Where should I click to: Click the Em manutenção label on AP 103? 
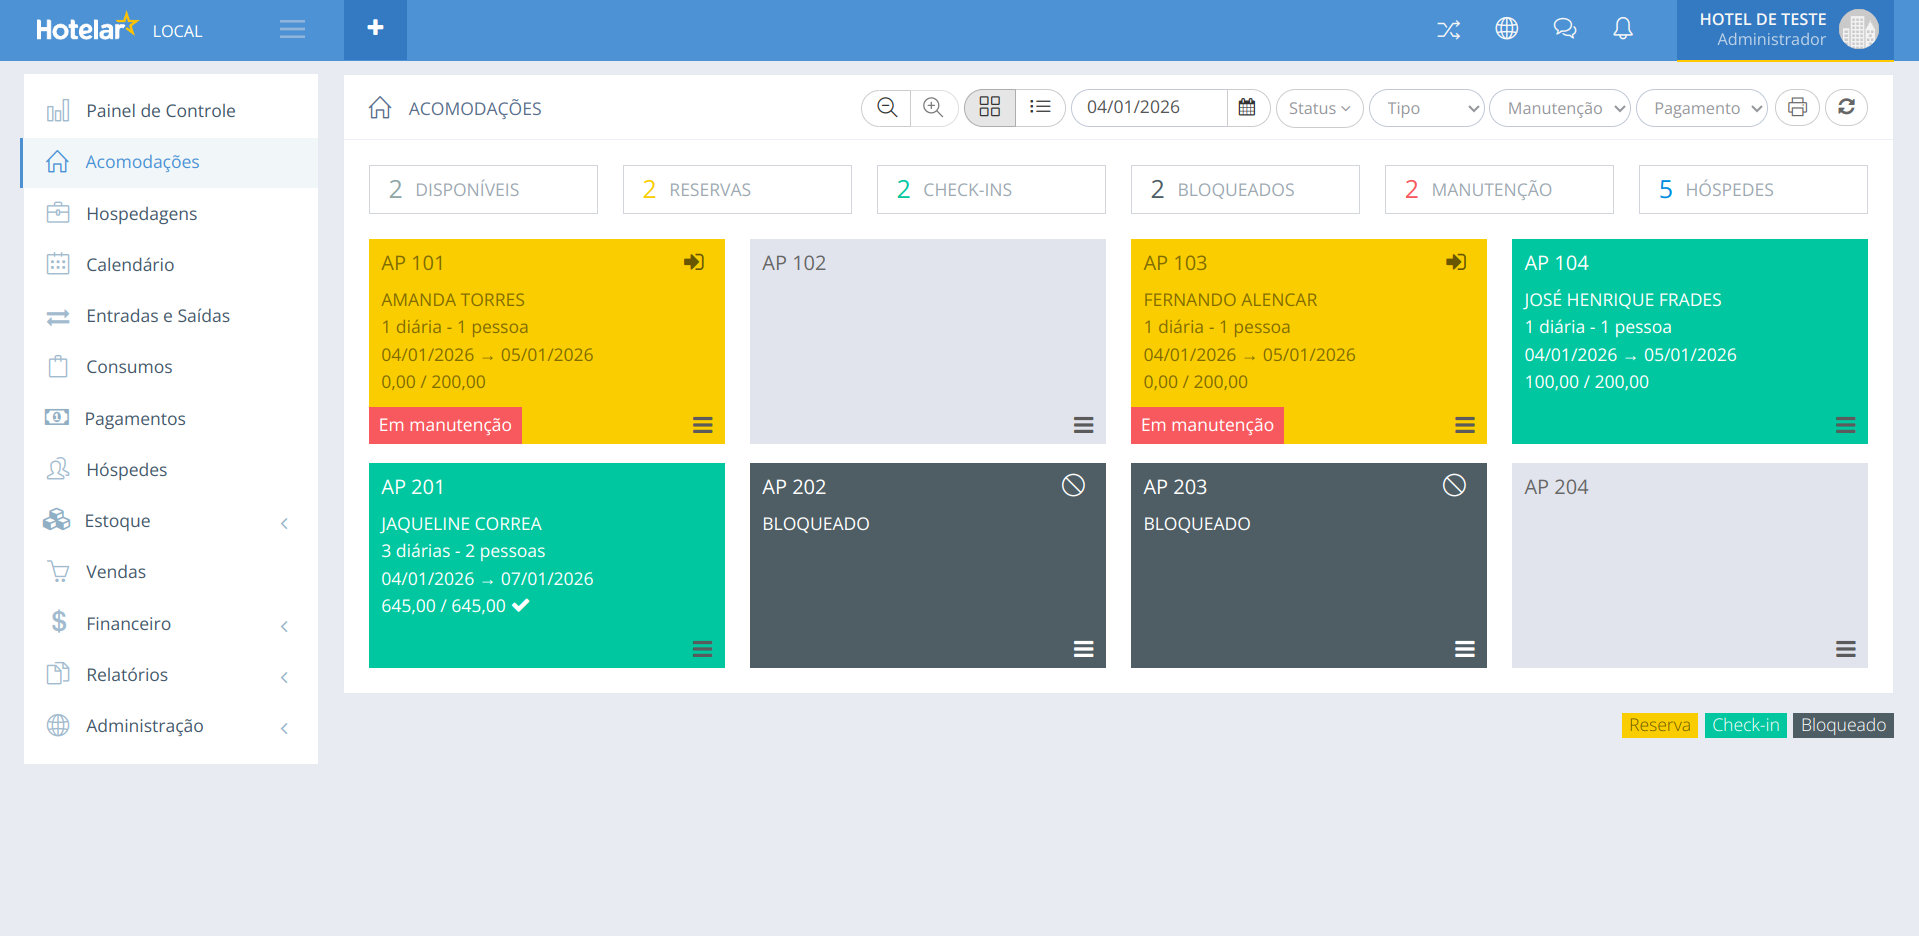tap(1207, 425)
